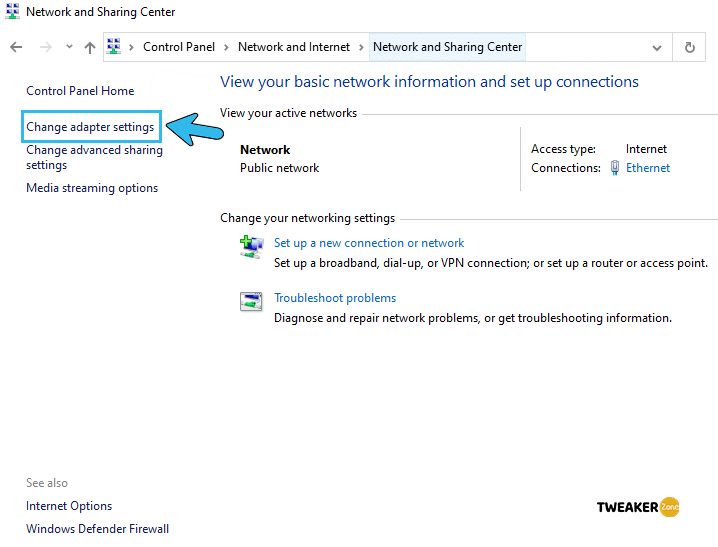Expand the chevron before Control Panel
Viewport: 718px width, 547px height.
pyautogui.click(x=131, y=47)
